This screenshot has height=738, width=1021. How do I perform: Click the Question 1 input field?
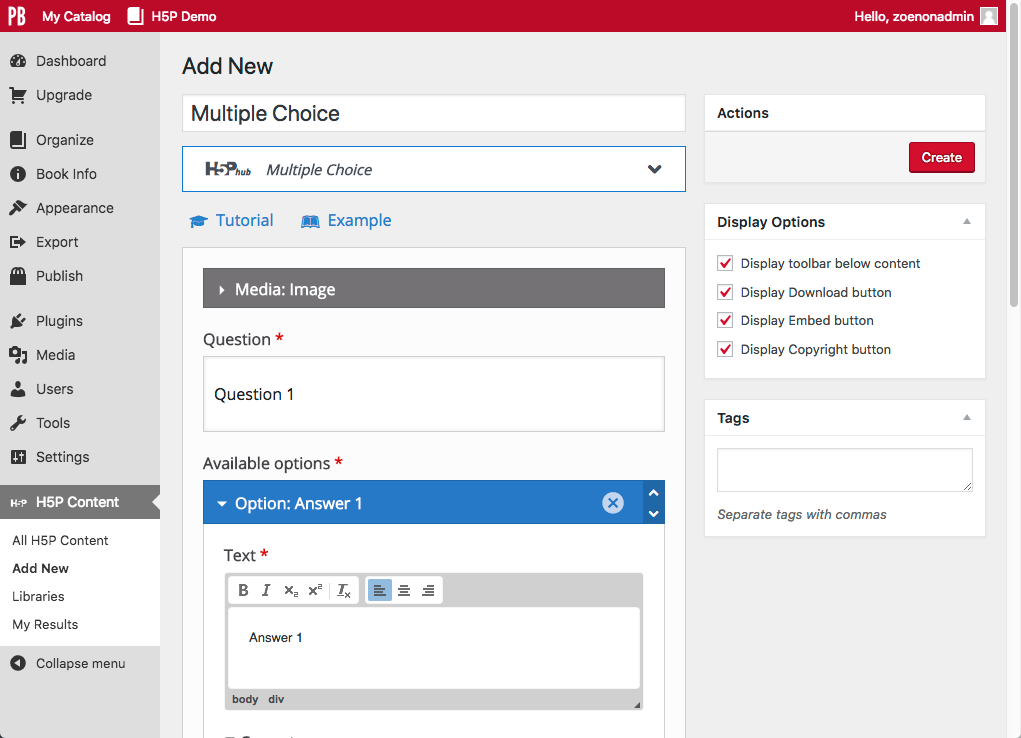pyautogui.click(x=434, y=394)
